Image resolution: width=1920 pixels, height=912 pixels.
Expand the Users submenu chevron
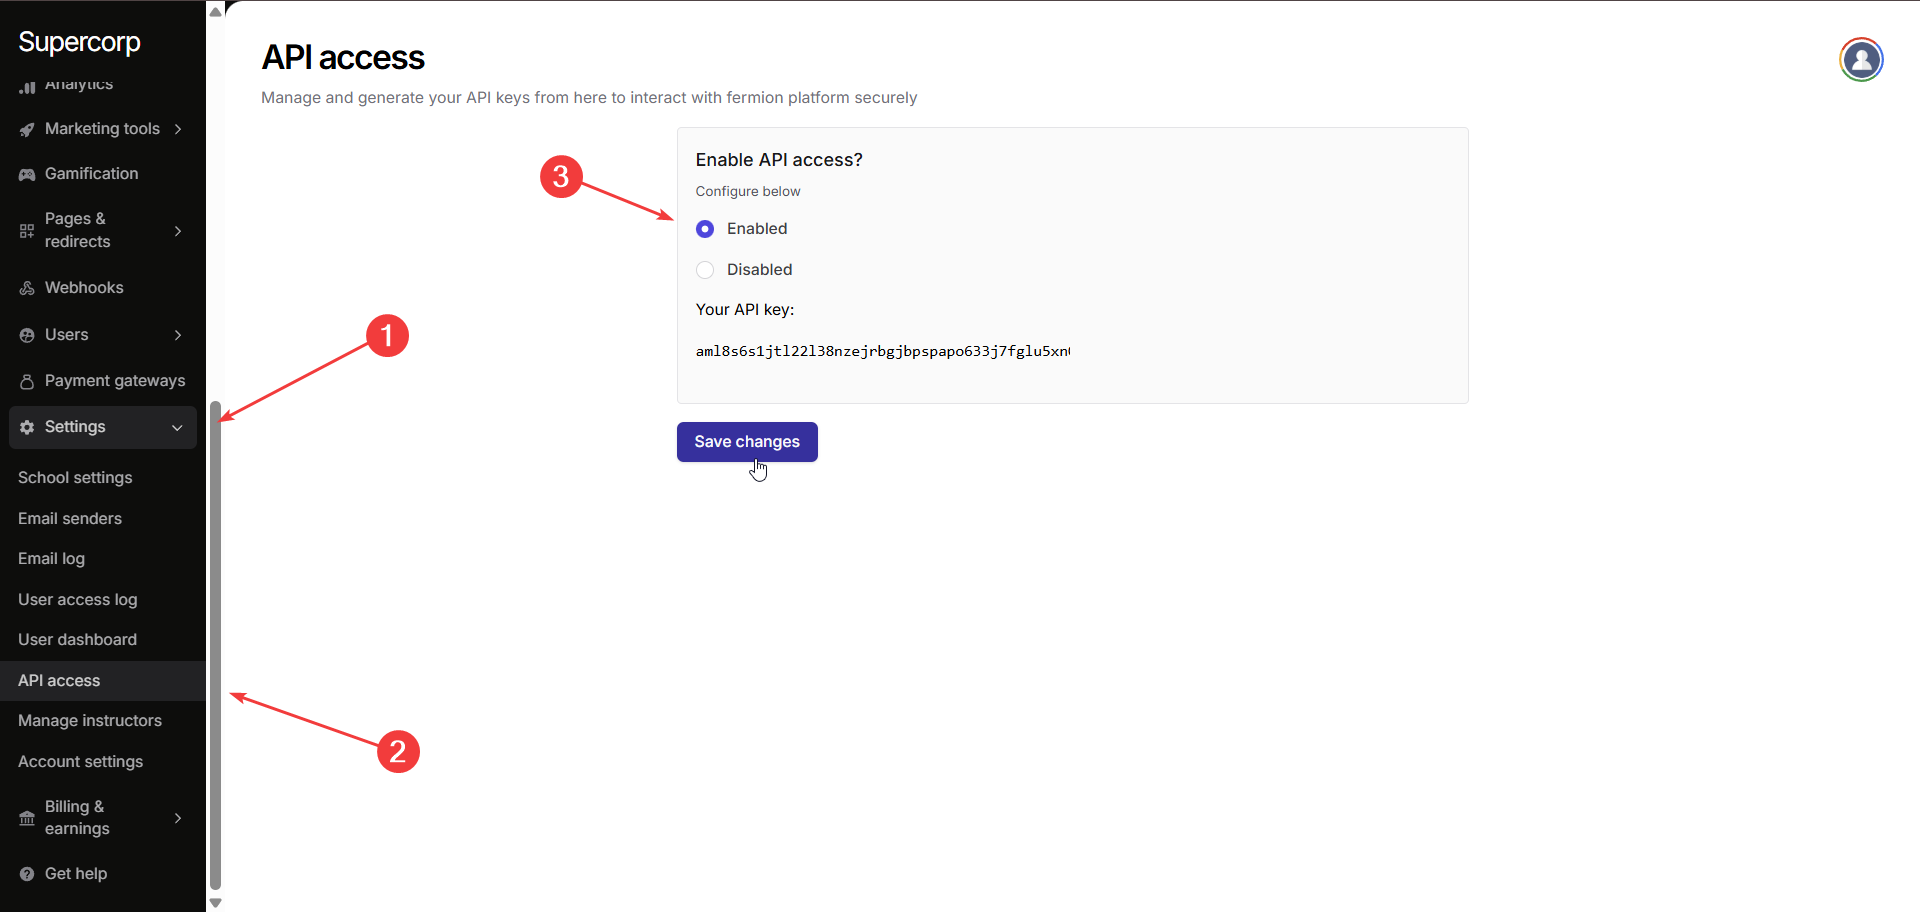178,335
